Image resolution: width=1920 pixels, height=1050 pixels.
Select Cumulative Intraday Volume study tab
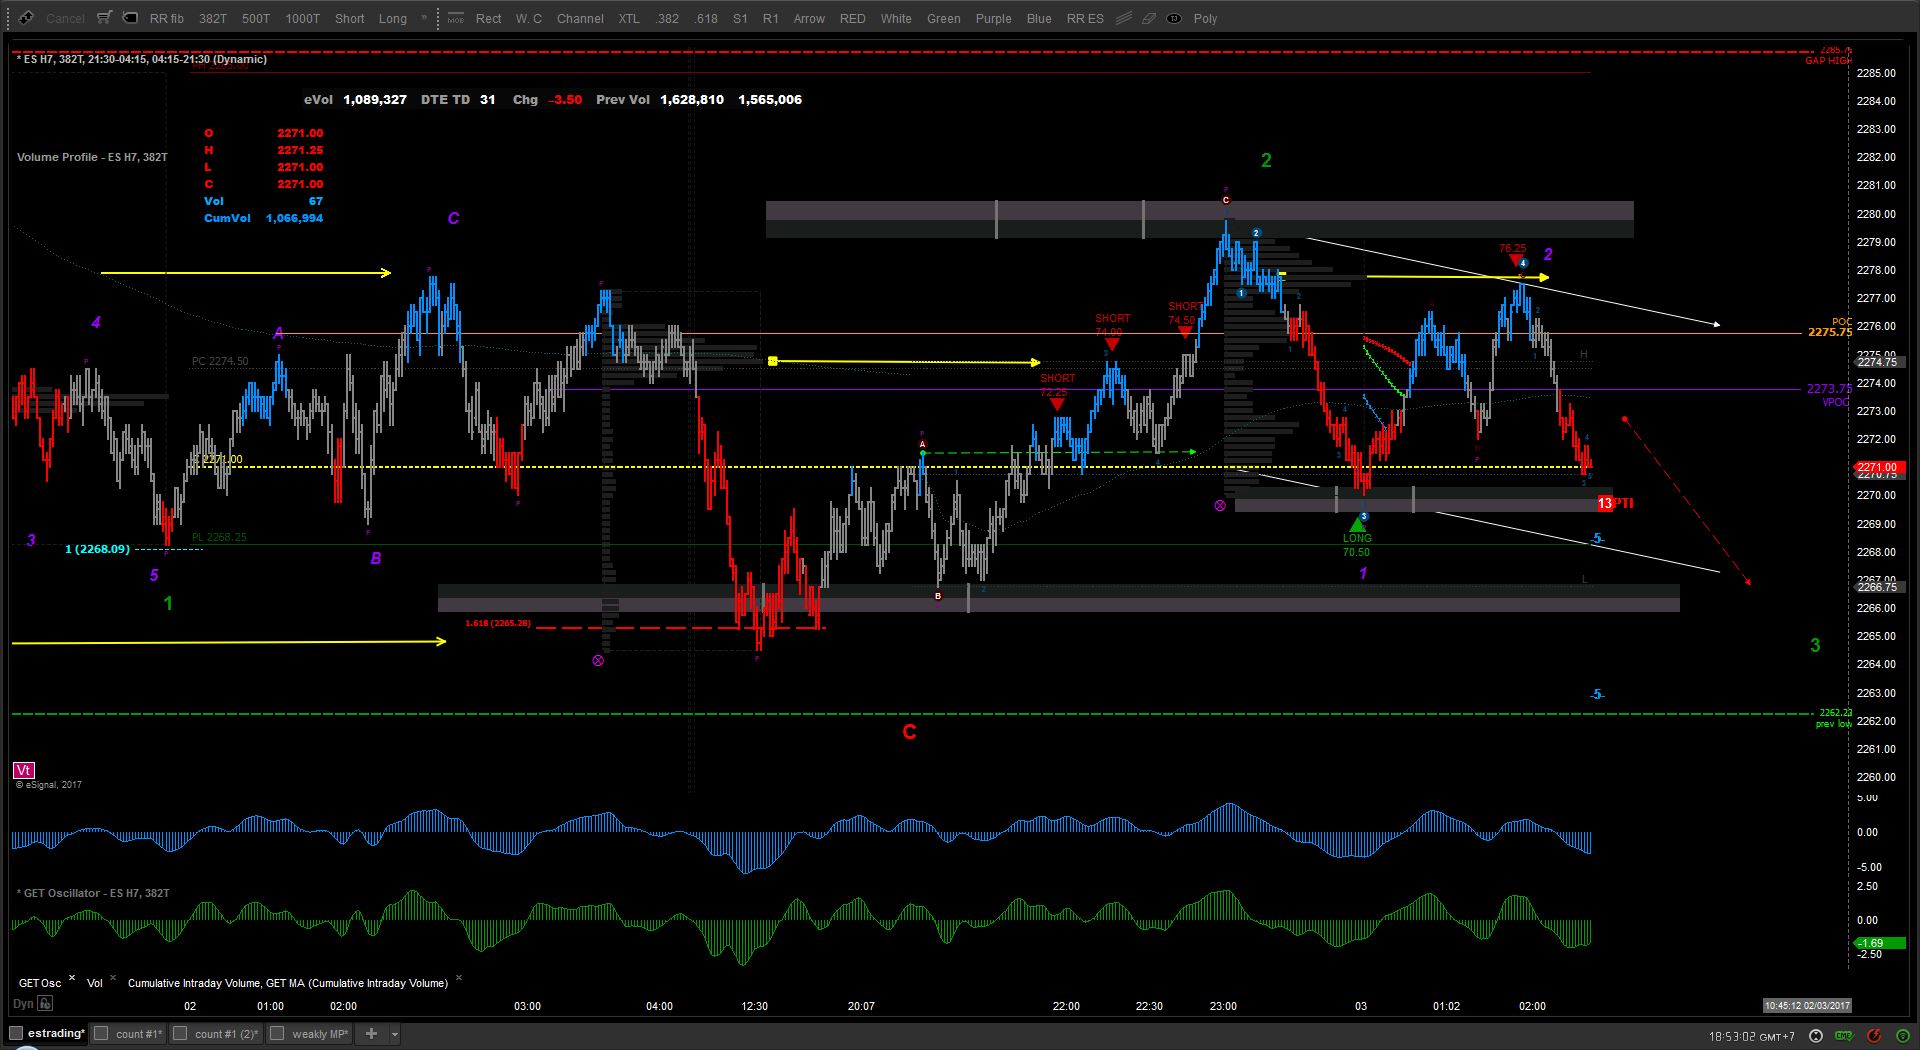[288, 983]
